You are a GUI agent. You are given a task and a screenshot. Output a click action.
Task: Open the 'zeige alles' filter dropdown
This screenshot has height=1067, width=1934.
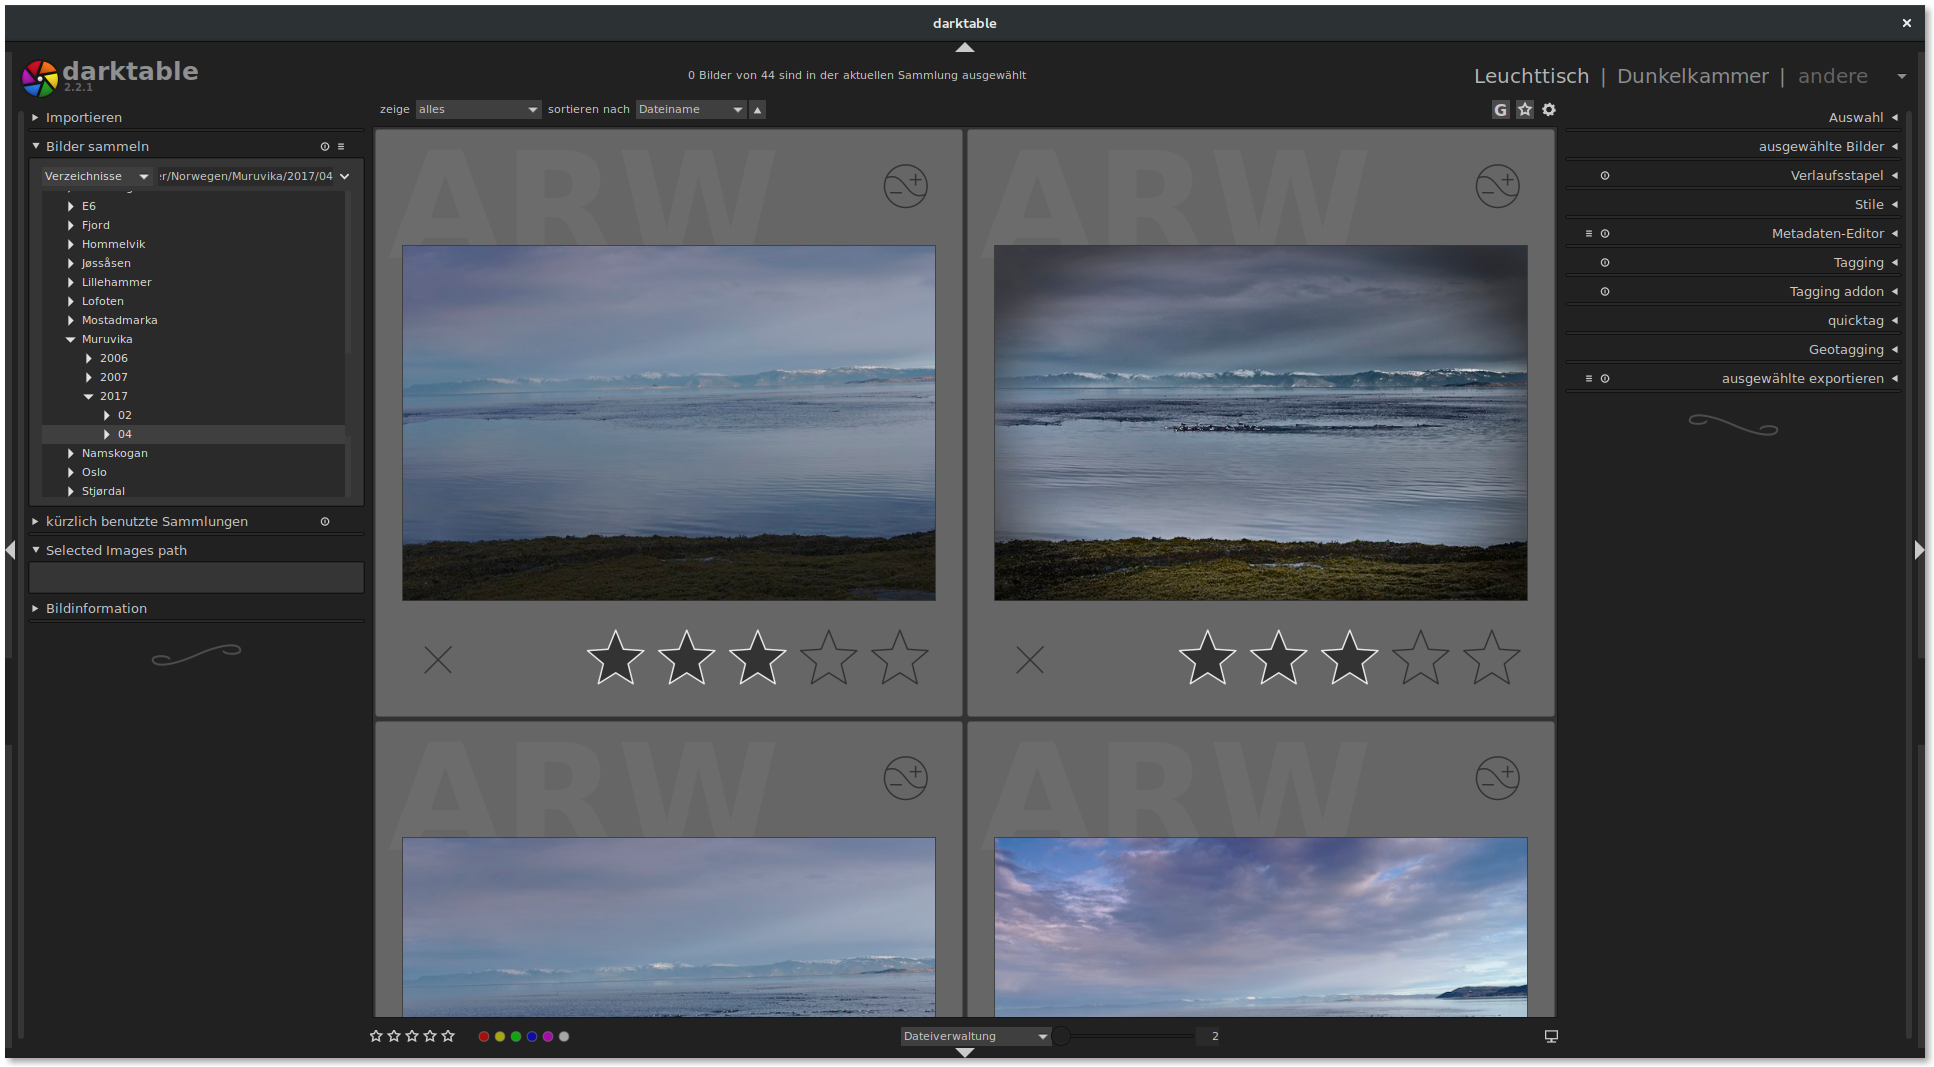click(478, 110)
